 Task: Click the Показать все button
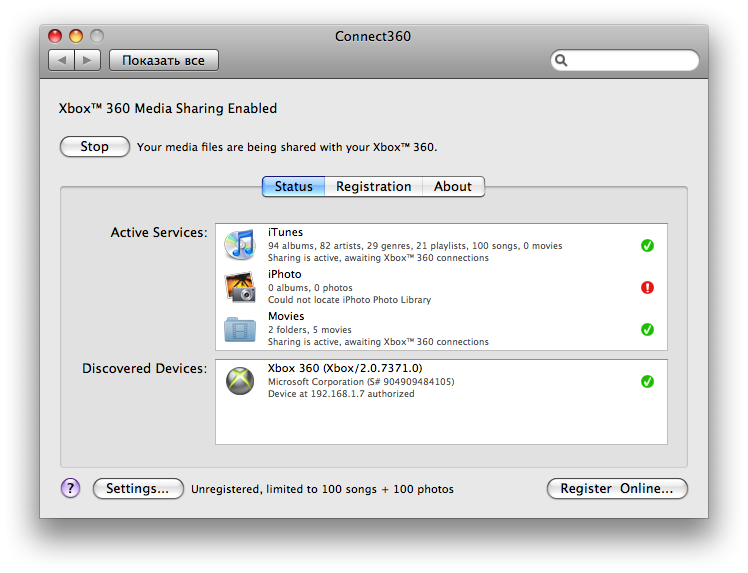(164, 60)
